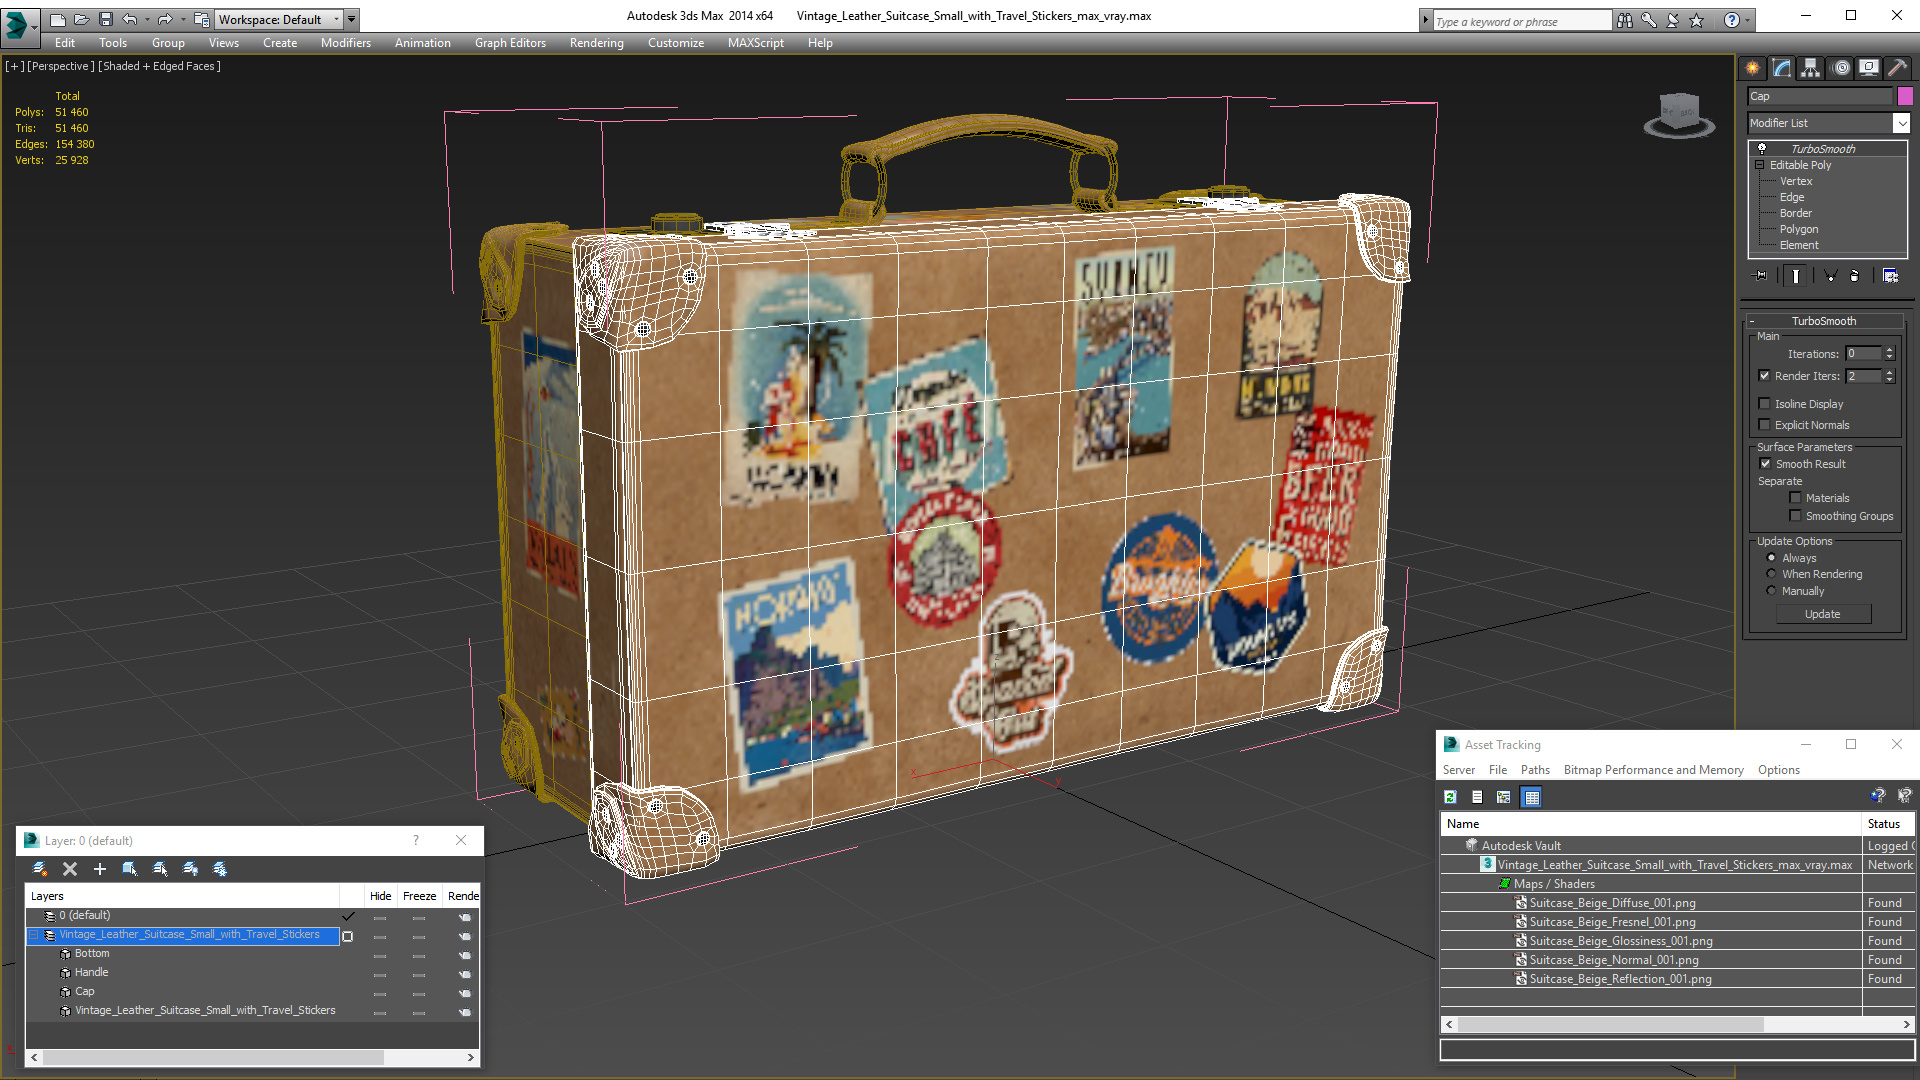
Task: Select the Manually update option
Action: coord(1771,591)
